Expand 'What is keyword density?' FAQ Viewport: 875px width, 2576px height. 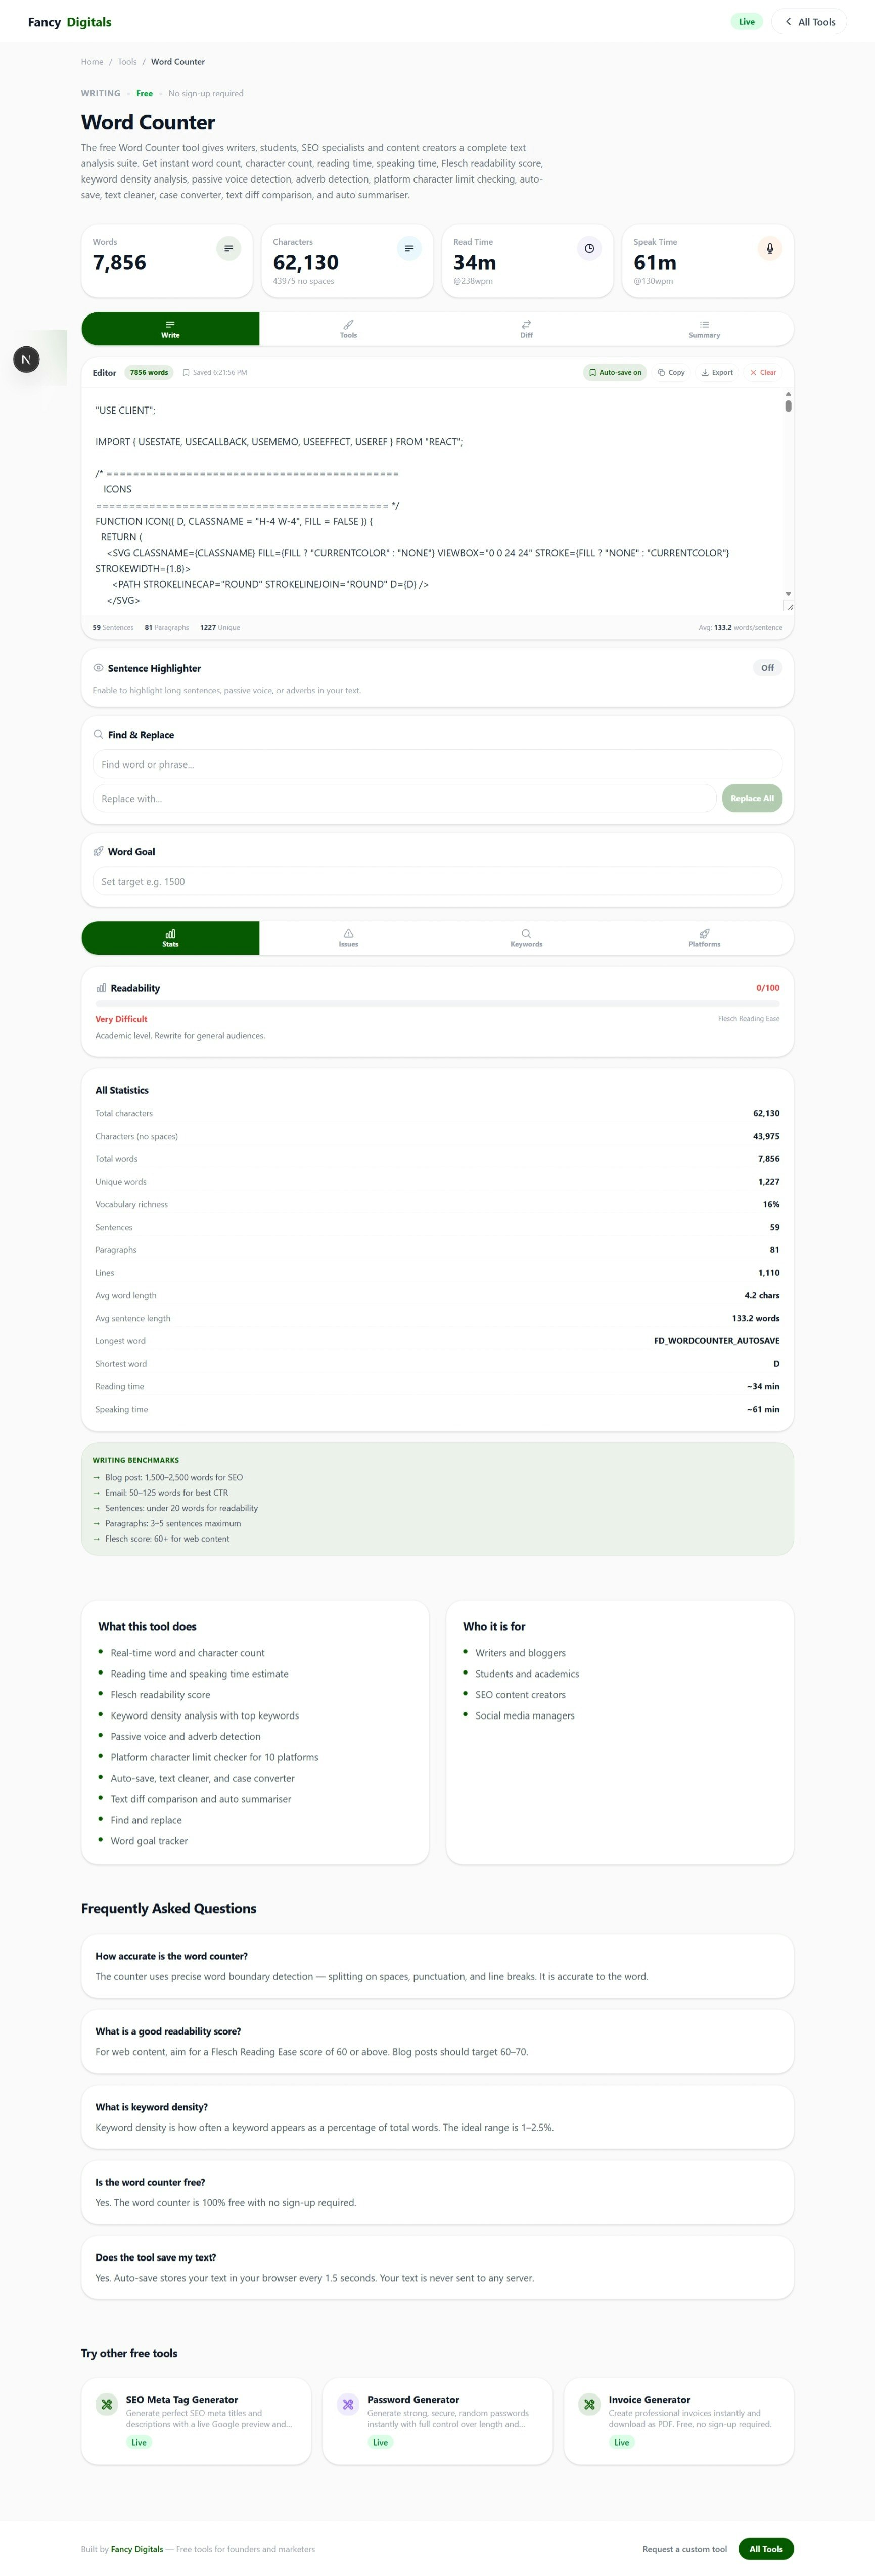pyautogui.click(x=437, y=2117)
